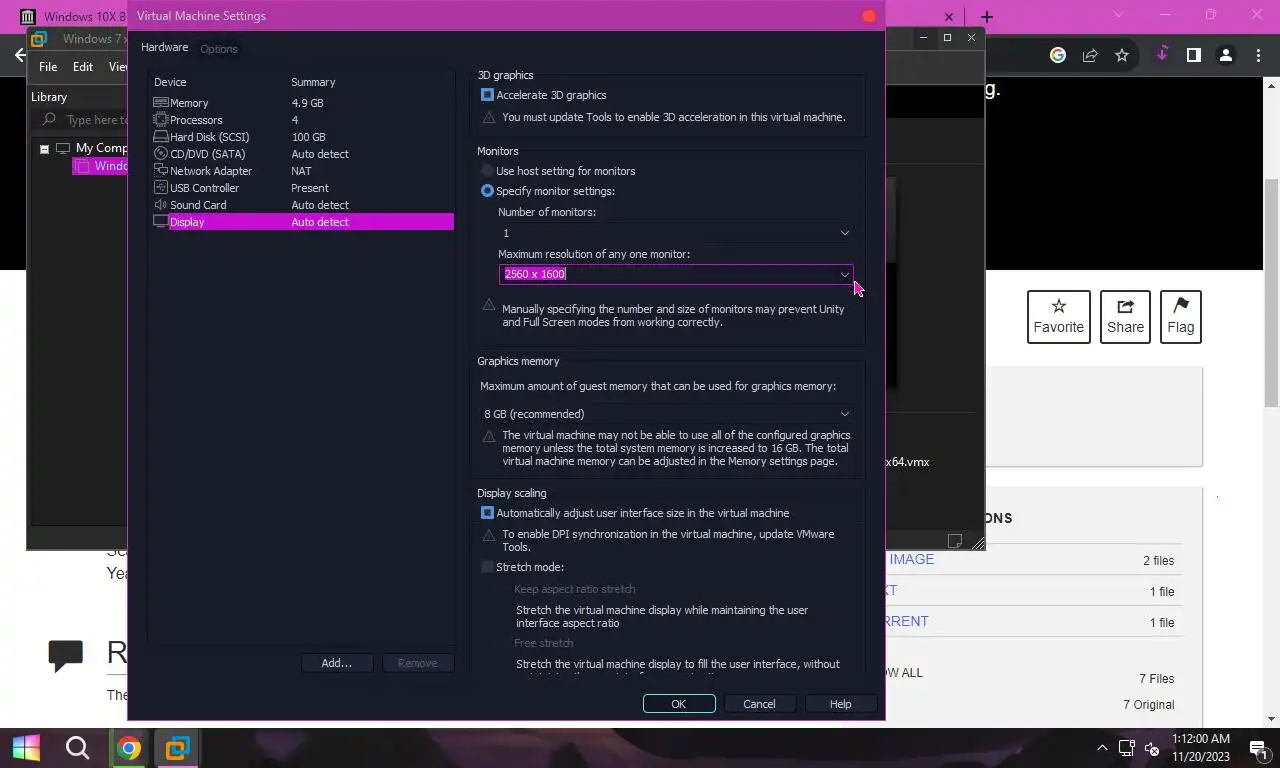Viewport: 1280px width, 768px height.
Task: Select Memory 4.9 GB summary text
Action: [307, 103]
